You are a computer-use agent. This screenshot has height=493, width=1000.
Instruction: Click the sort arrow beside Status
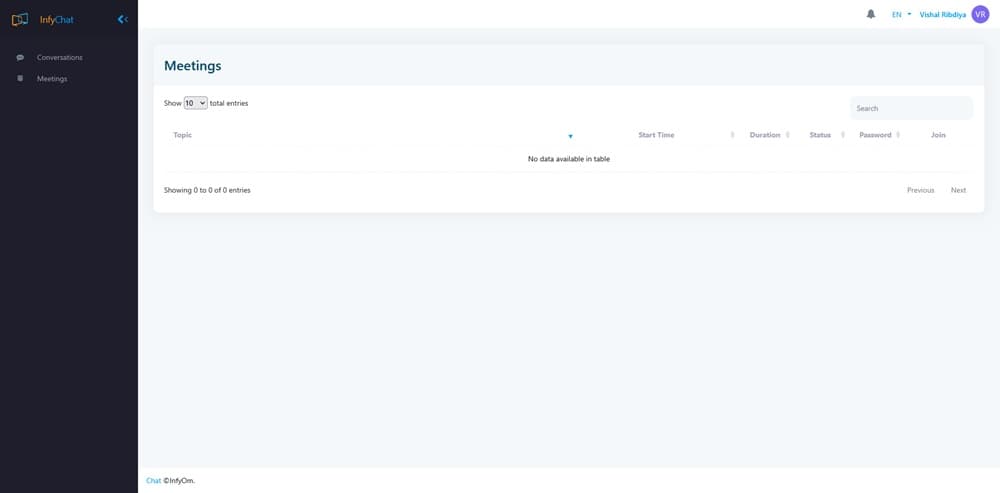(843, 135)
